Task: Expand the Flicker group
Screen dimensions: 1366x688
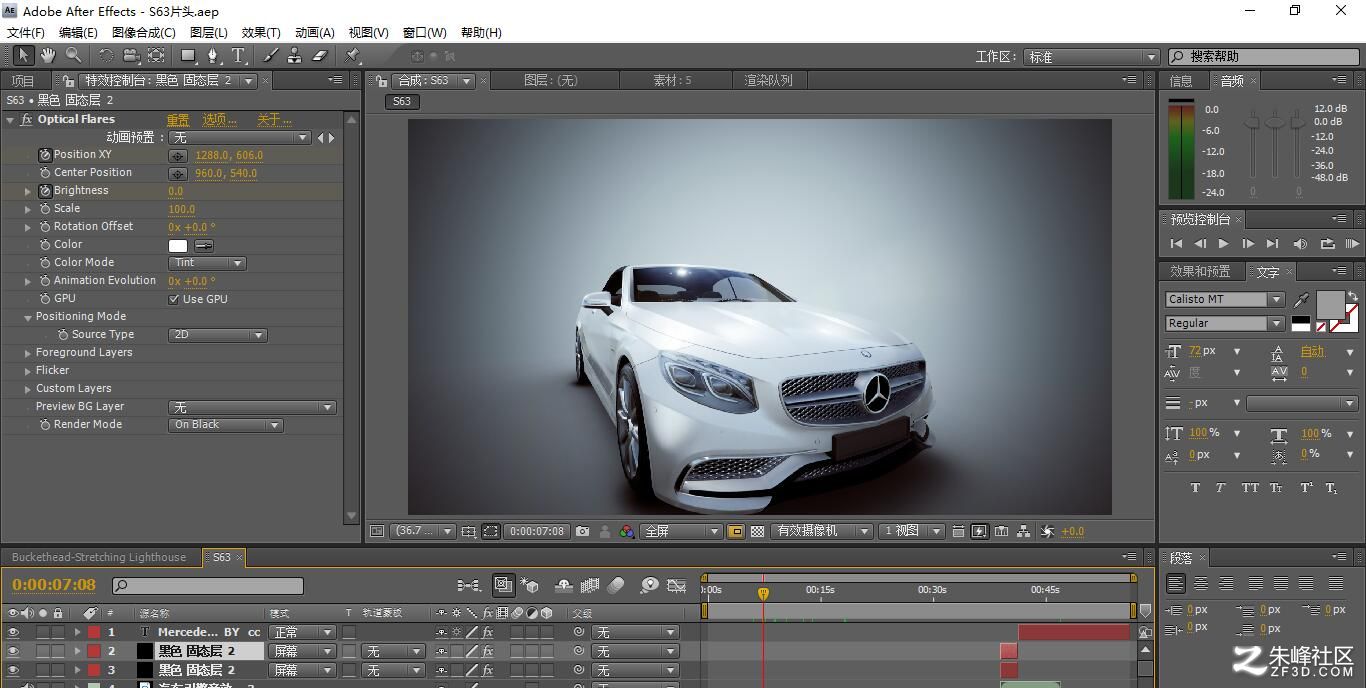Action: [28, 371]
